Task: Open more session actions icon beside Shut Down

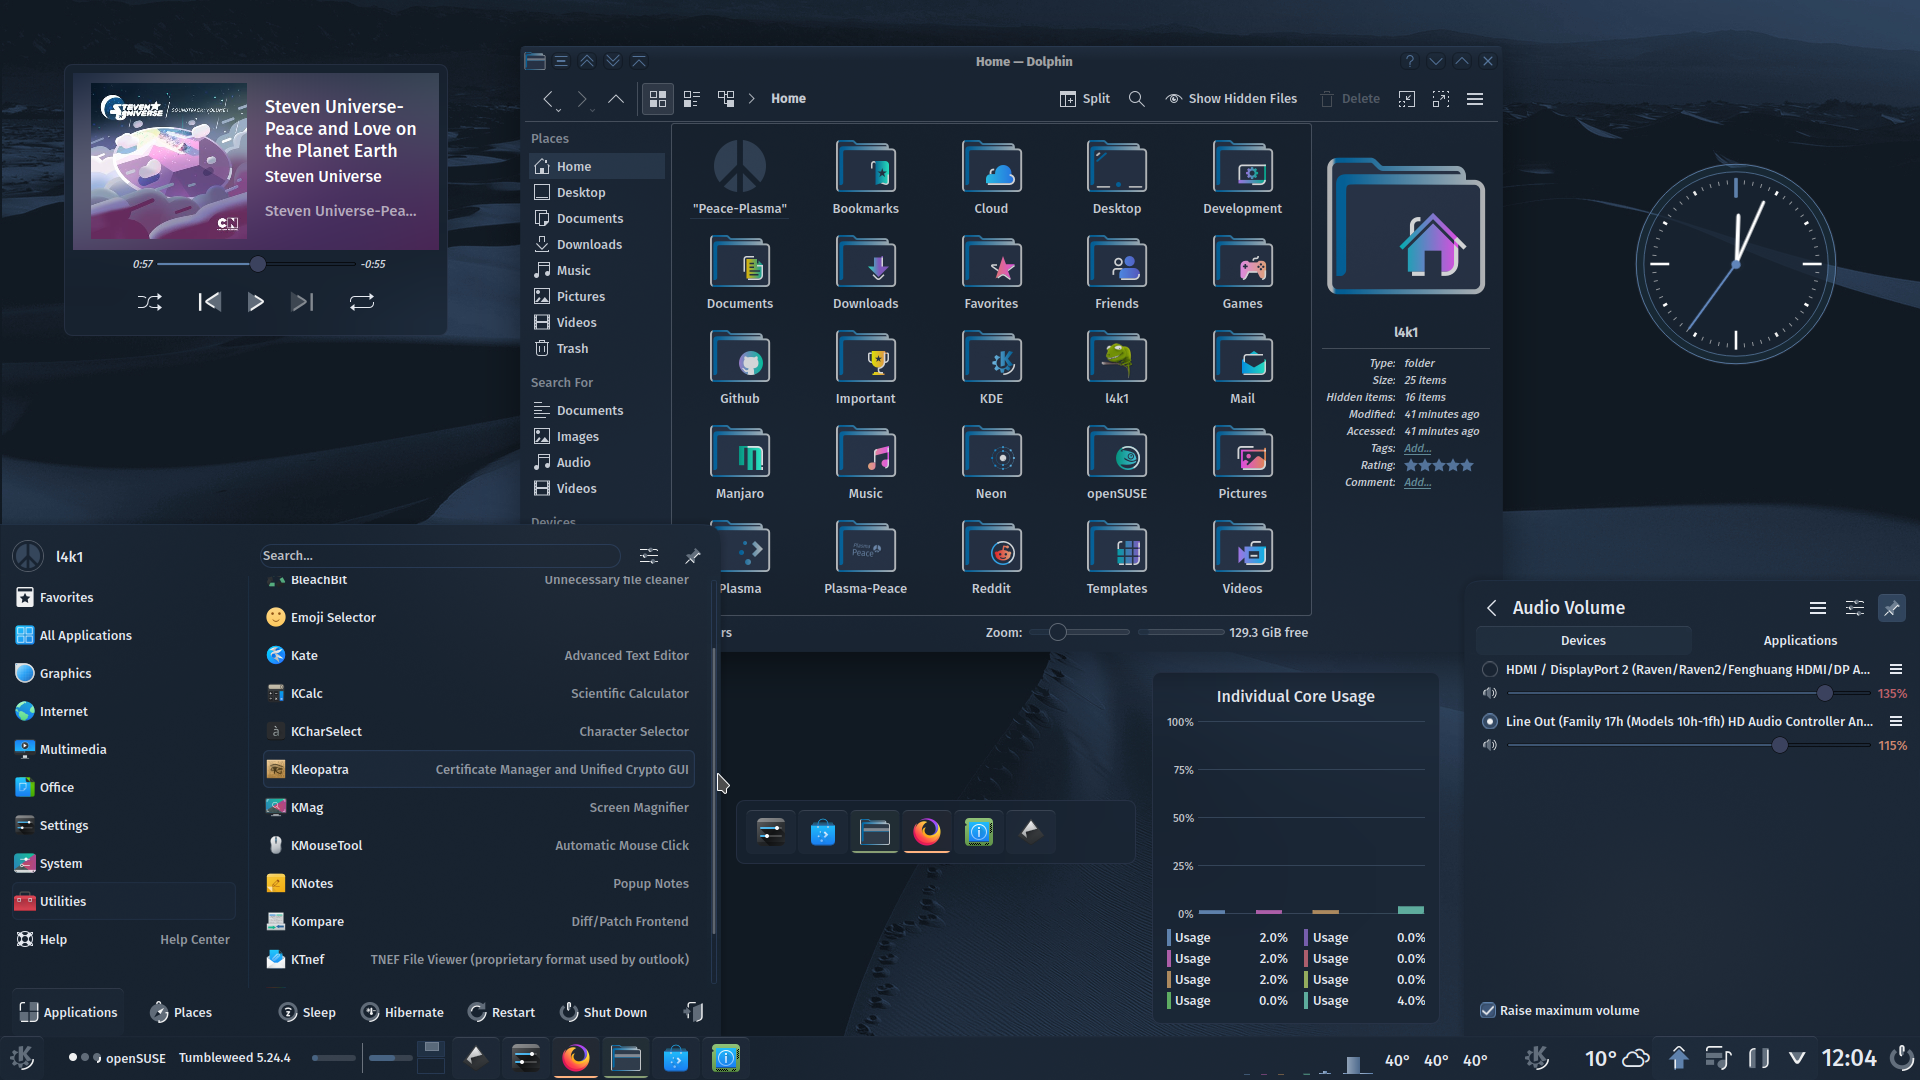Action: click(693, 1012)
